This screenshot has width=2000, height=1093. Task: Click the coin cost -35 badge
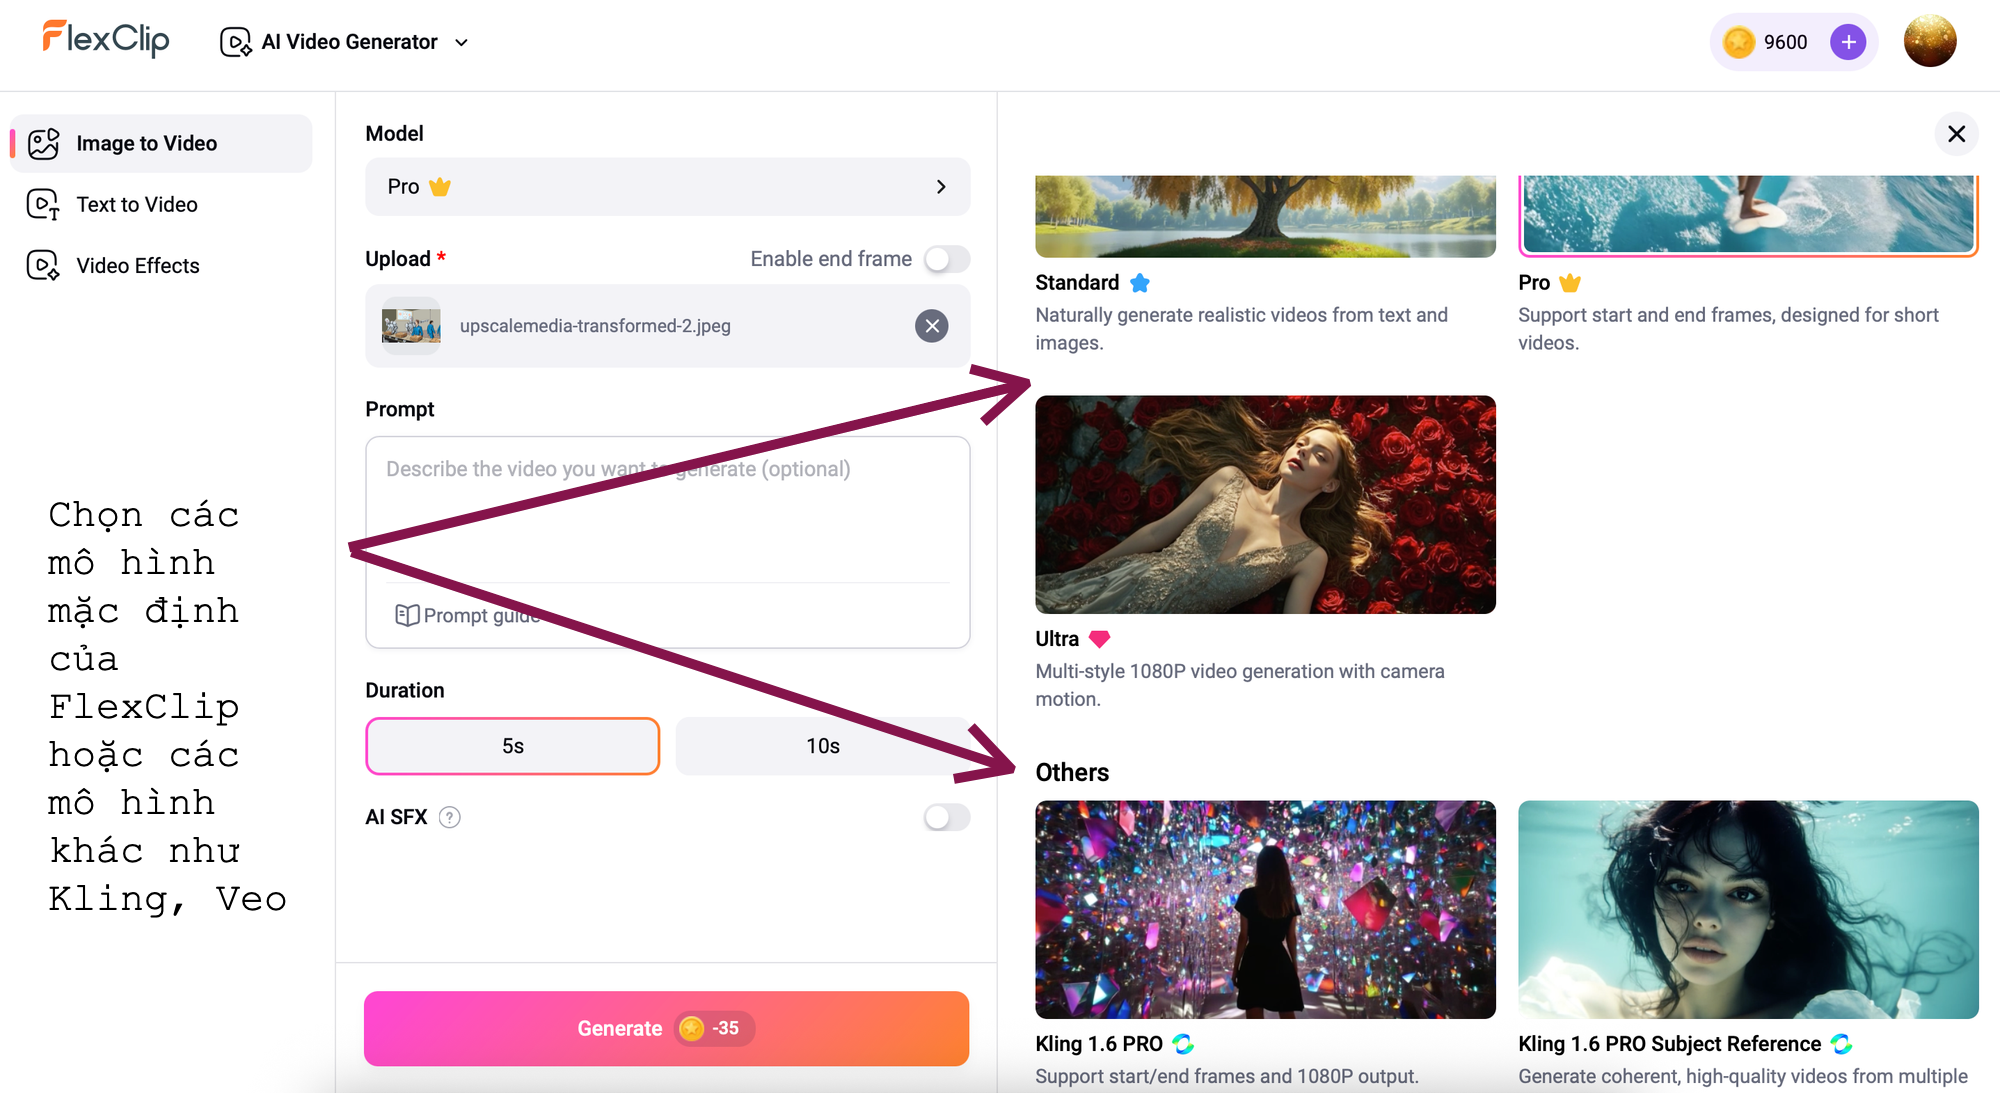tap(714, 1028)
